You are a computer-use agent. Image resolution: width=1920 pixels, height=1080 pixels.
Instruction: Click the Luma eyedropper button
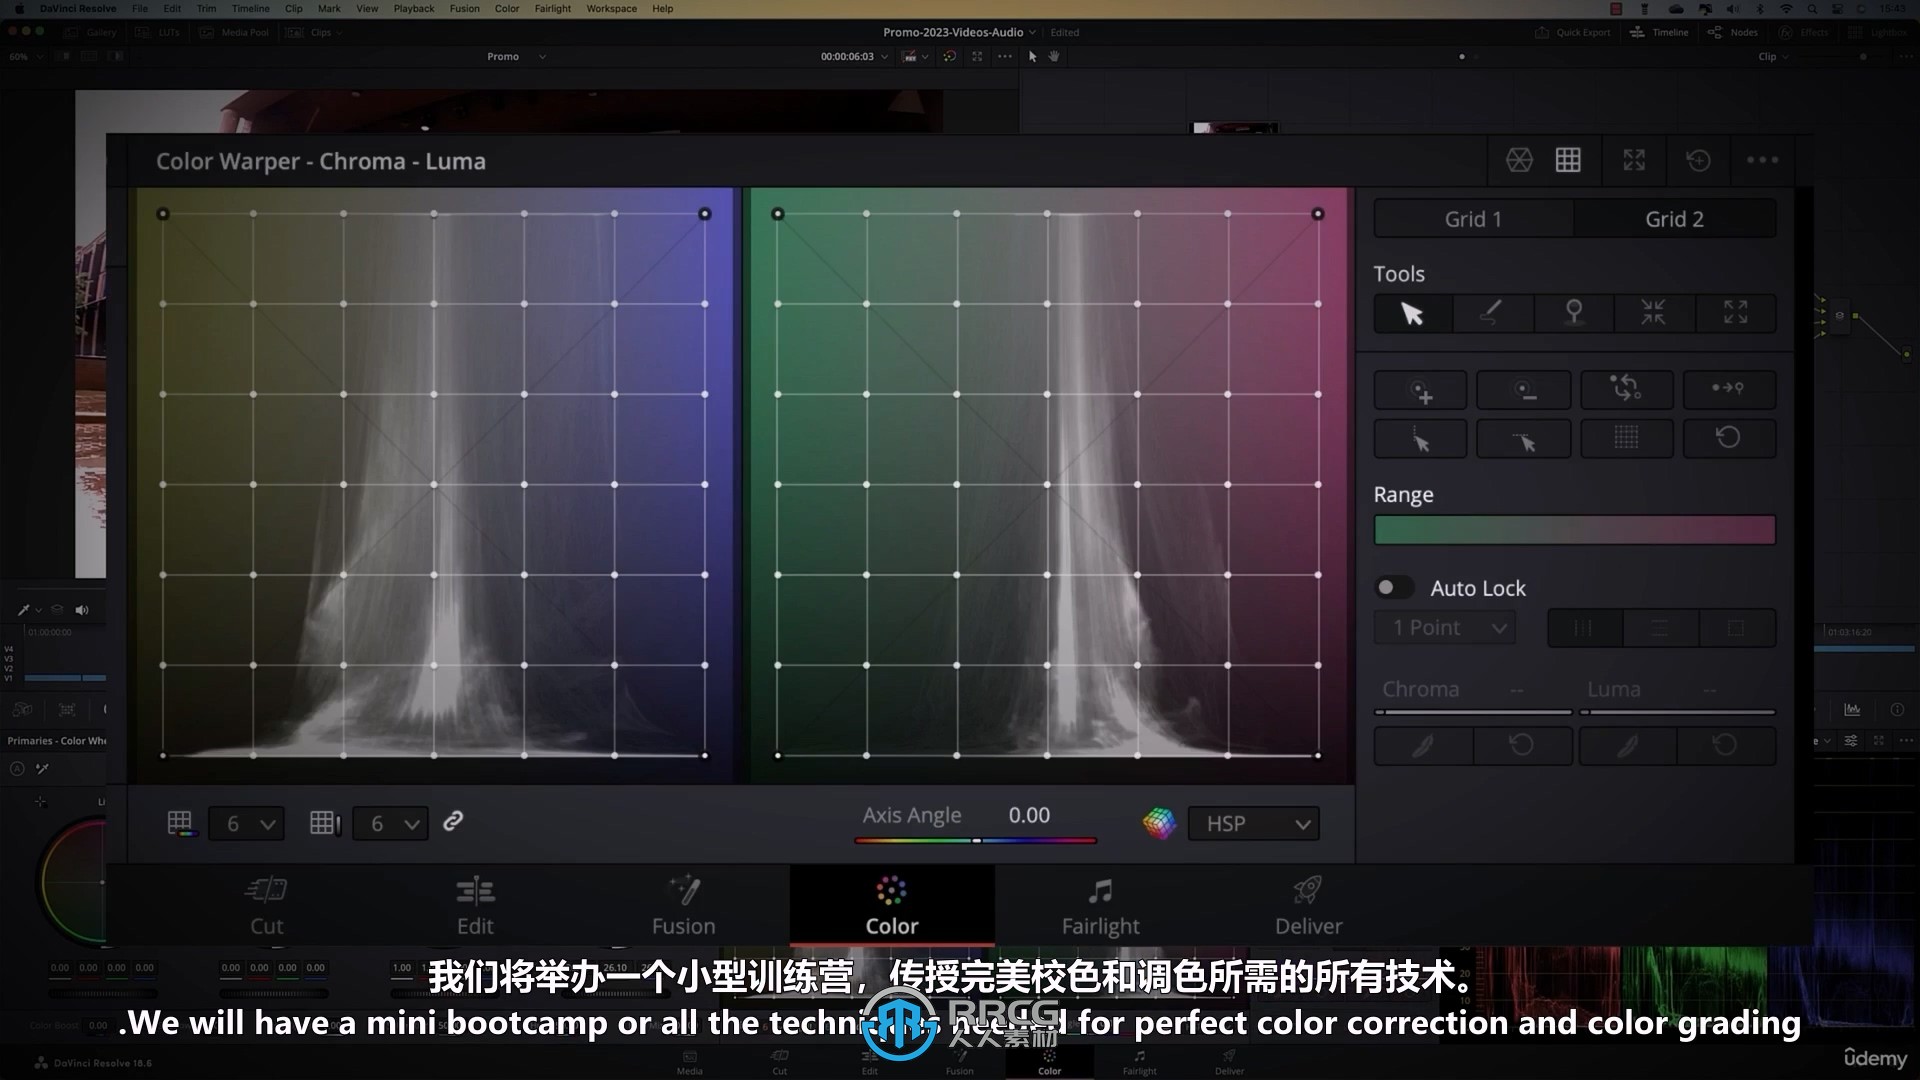[x=1628, y=746]
